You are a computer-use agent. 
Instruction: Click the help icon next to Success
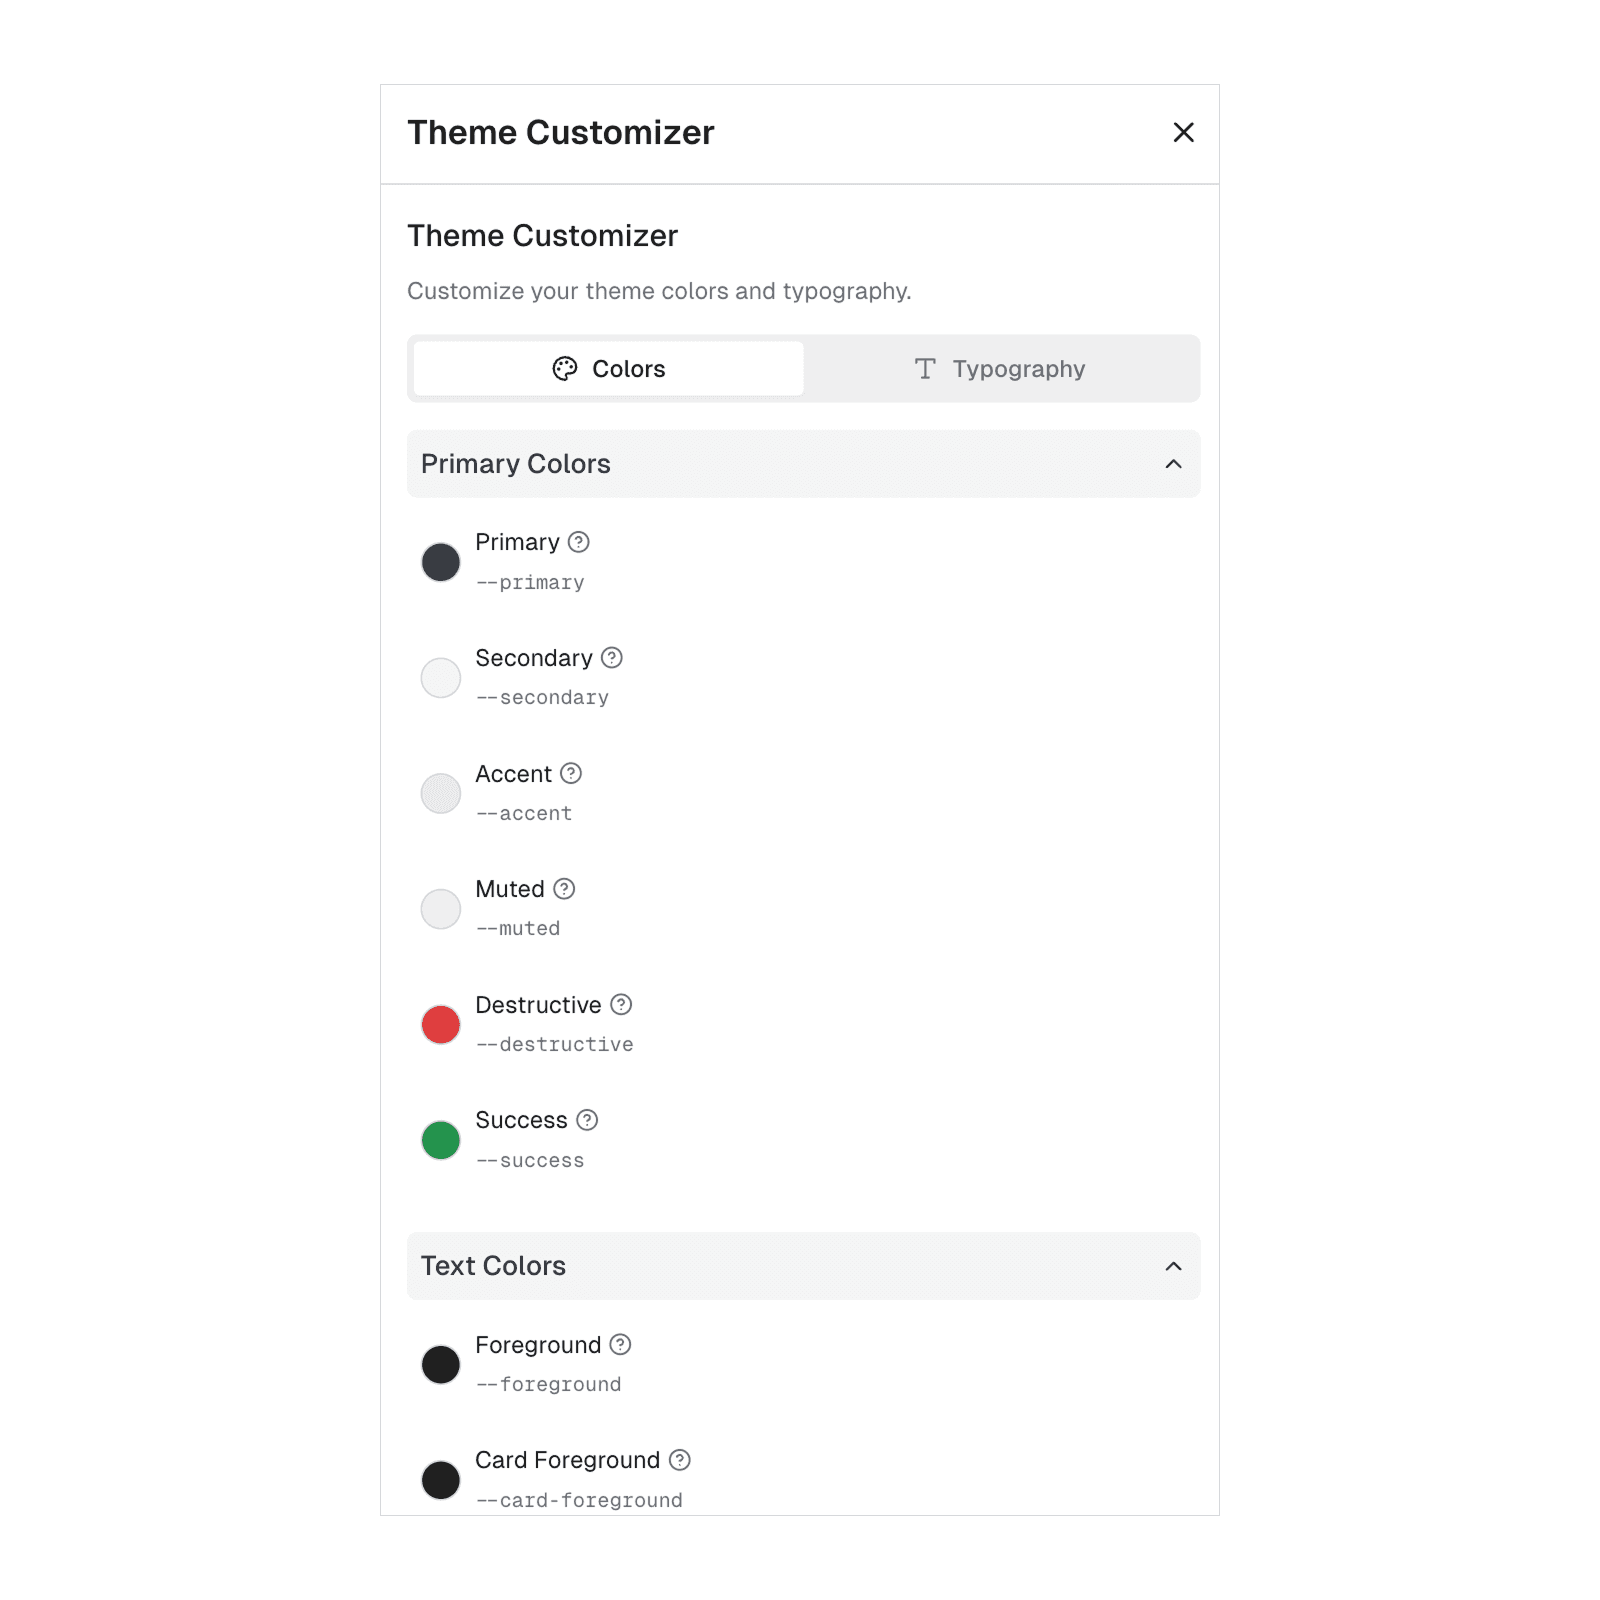[587, 1120]
